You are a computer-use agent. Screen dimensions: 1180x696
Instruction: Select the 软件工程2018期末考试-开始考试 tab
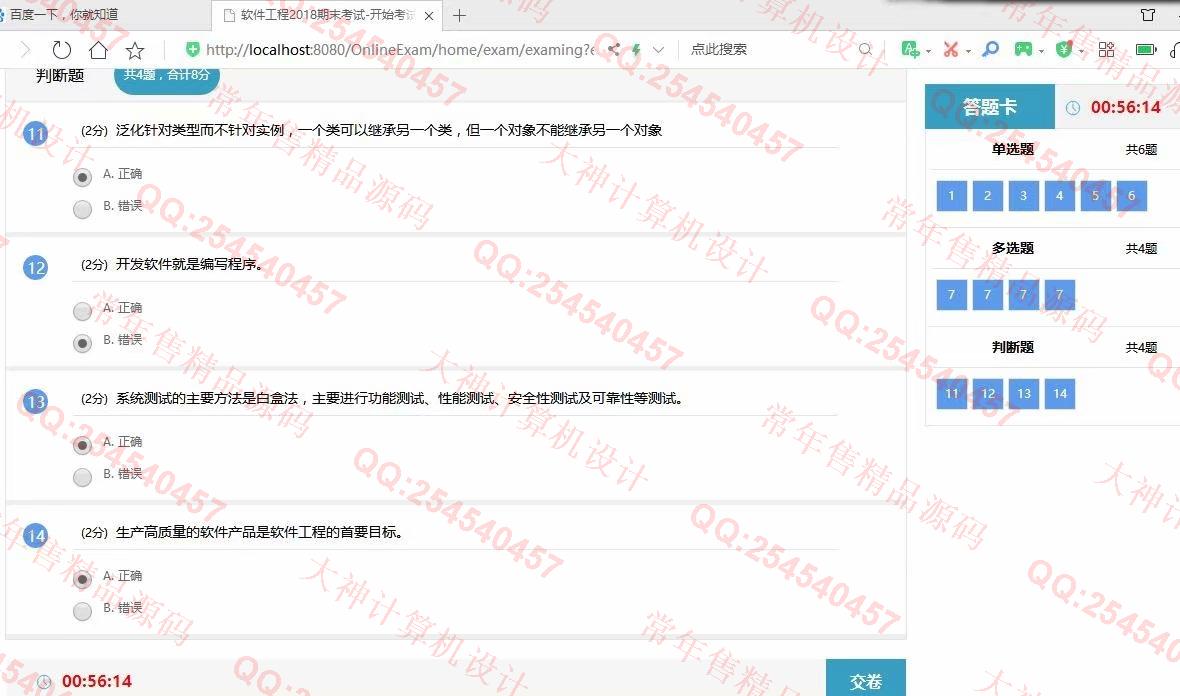(x=329, y=15)
